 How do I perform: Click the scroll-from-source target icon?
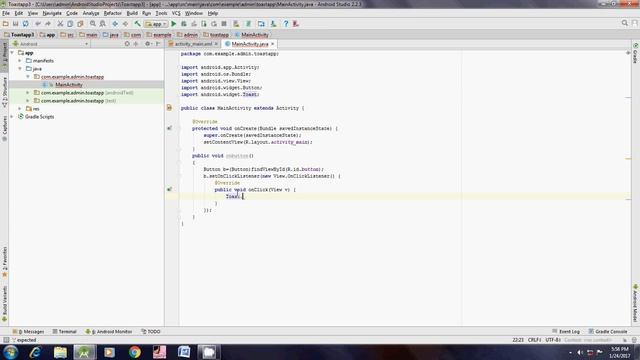tap(127, 44)
